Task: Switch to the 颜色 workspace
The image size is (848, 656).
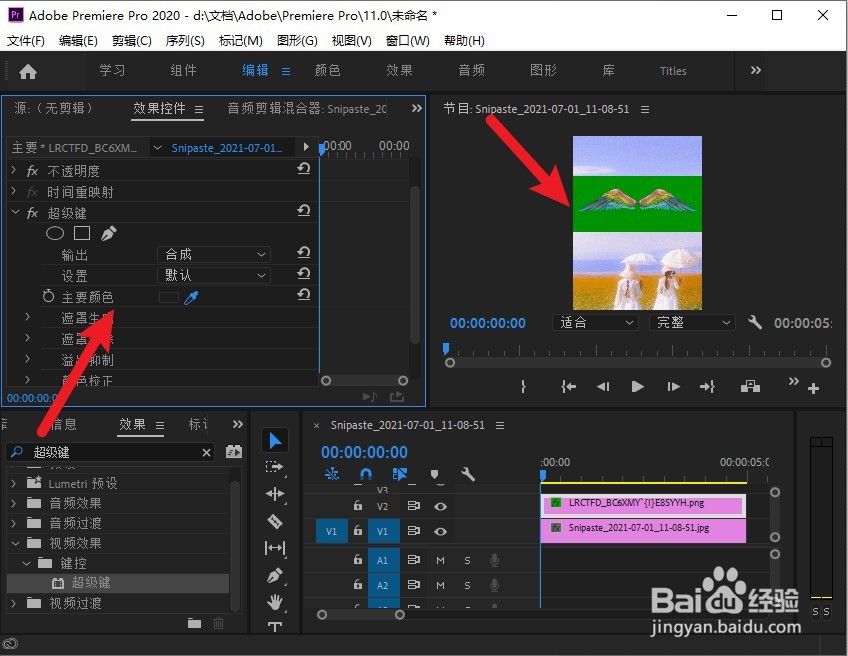Action: coord(327,70)
